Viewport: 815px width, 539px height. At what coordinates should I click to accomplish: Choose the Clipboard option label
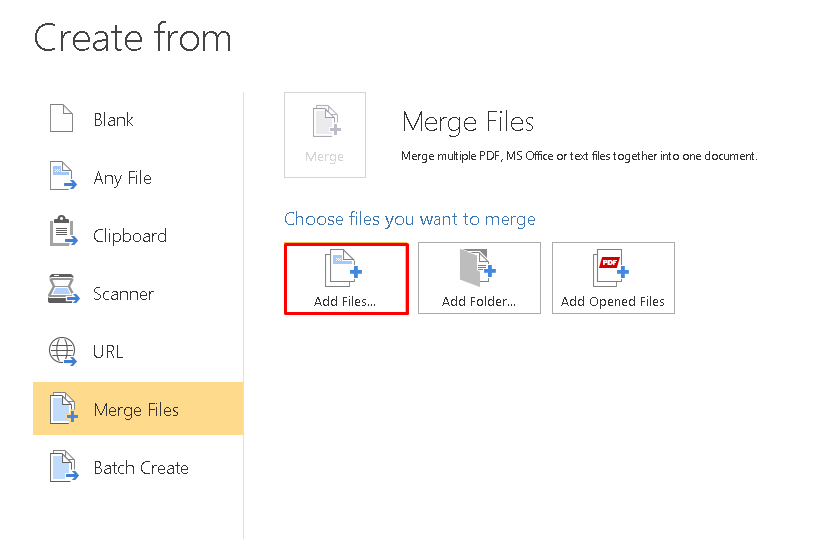(x=130, y=236)
